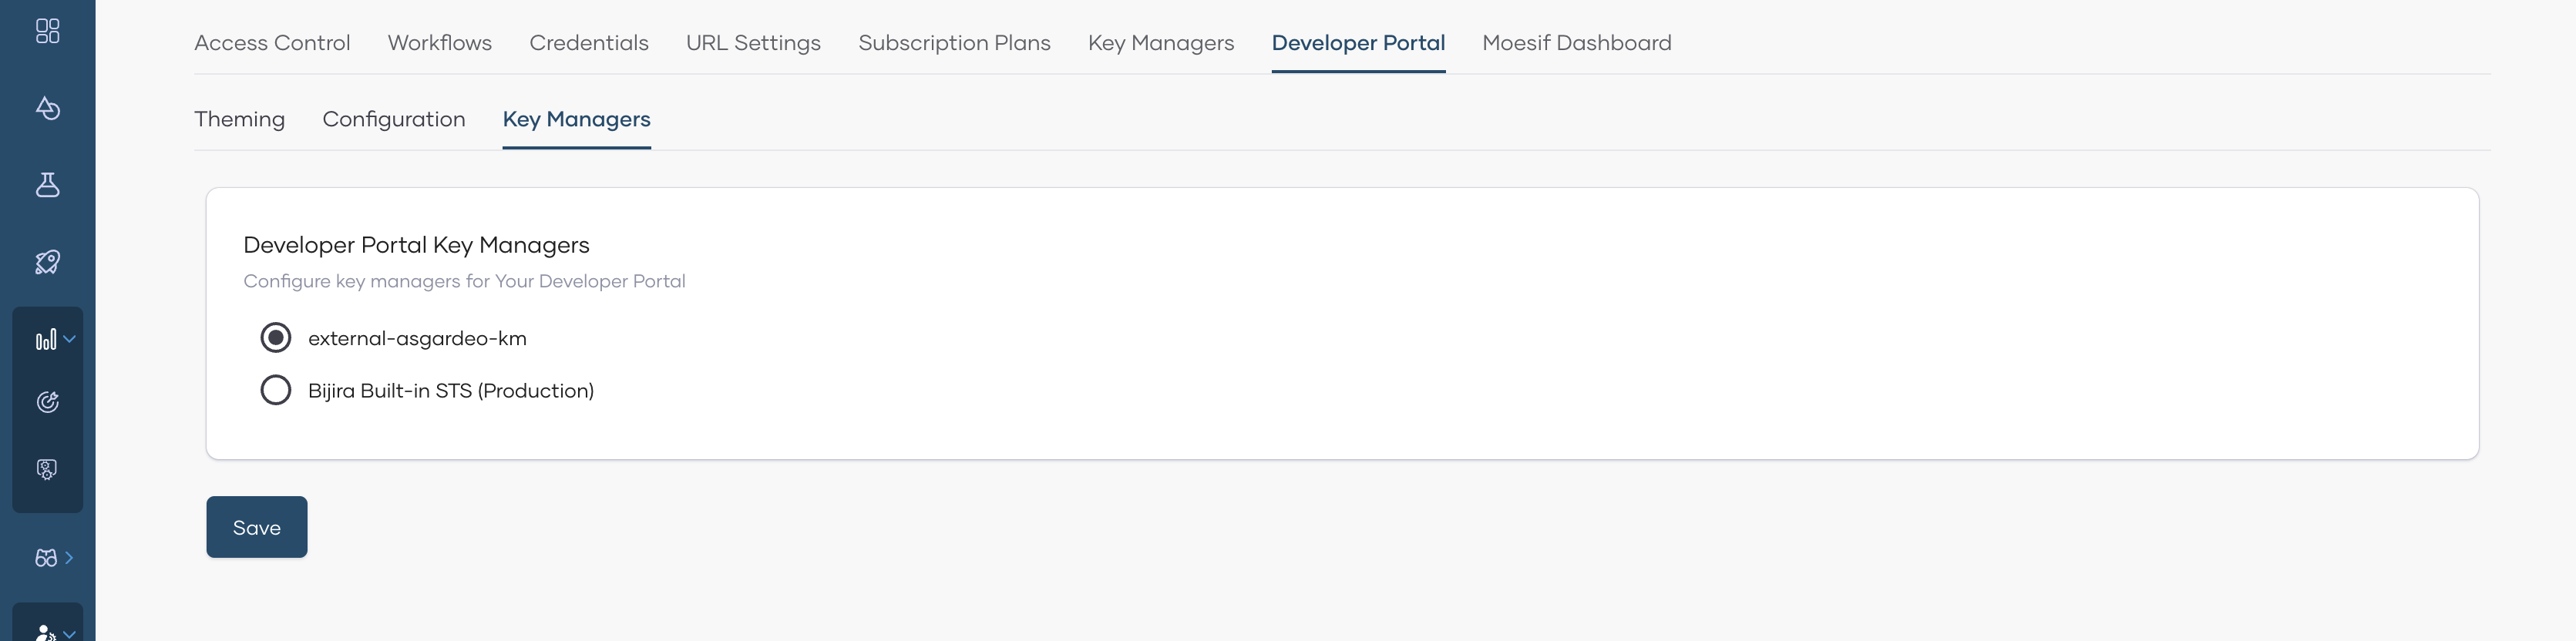Open the Moesif Dashboard tab
Image resolution: width=2576 pixels, height=641 pixels.
[1576, 42]
